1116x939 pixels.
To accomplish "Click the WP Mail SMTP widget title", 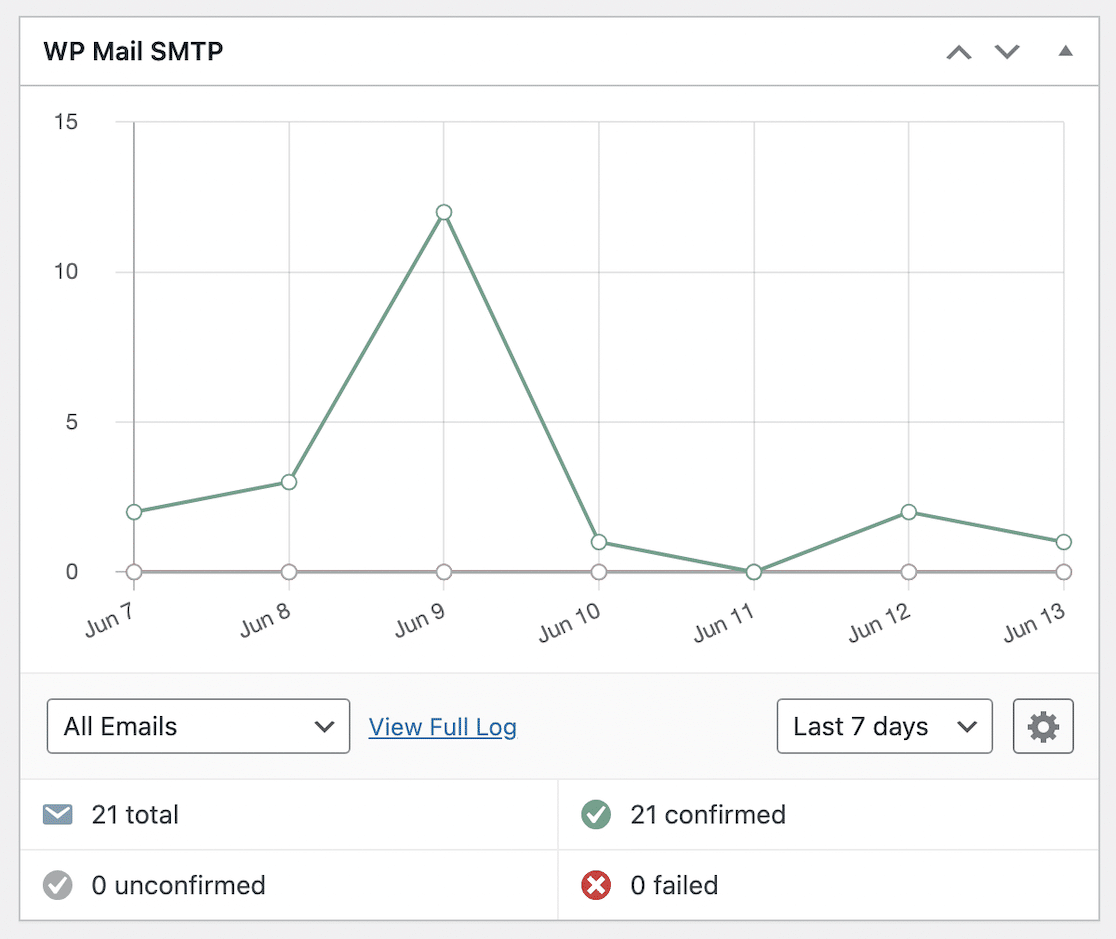I will 133,52.
